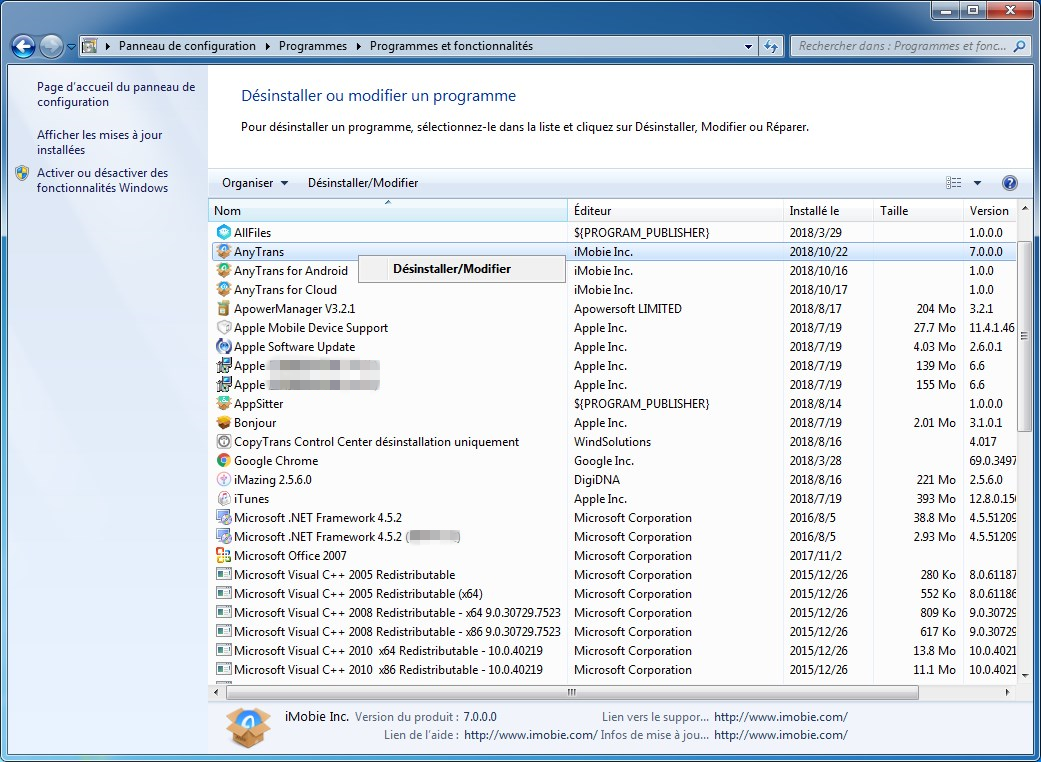Click the 2017/11/2 install date cell
This screenshot has width=1041, height=762.
pos(815,556)
